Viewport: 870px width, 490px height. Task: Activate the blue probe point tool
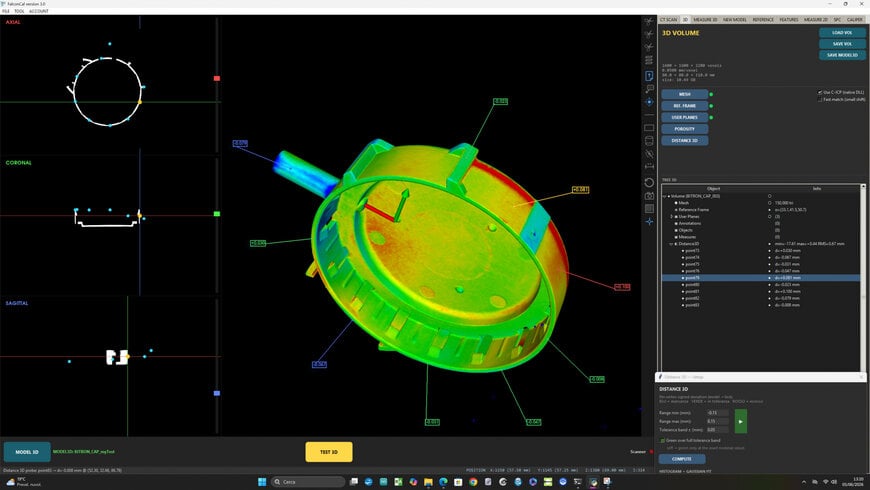pos(649,102)
